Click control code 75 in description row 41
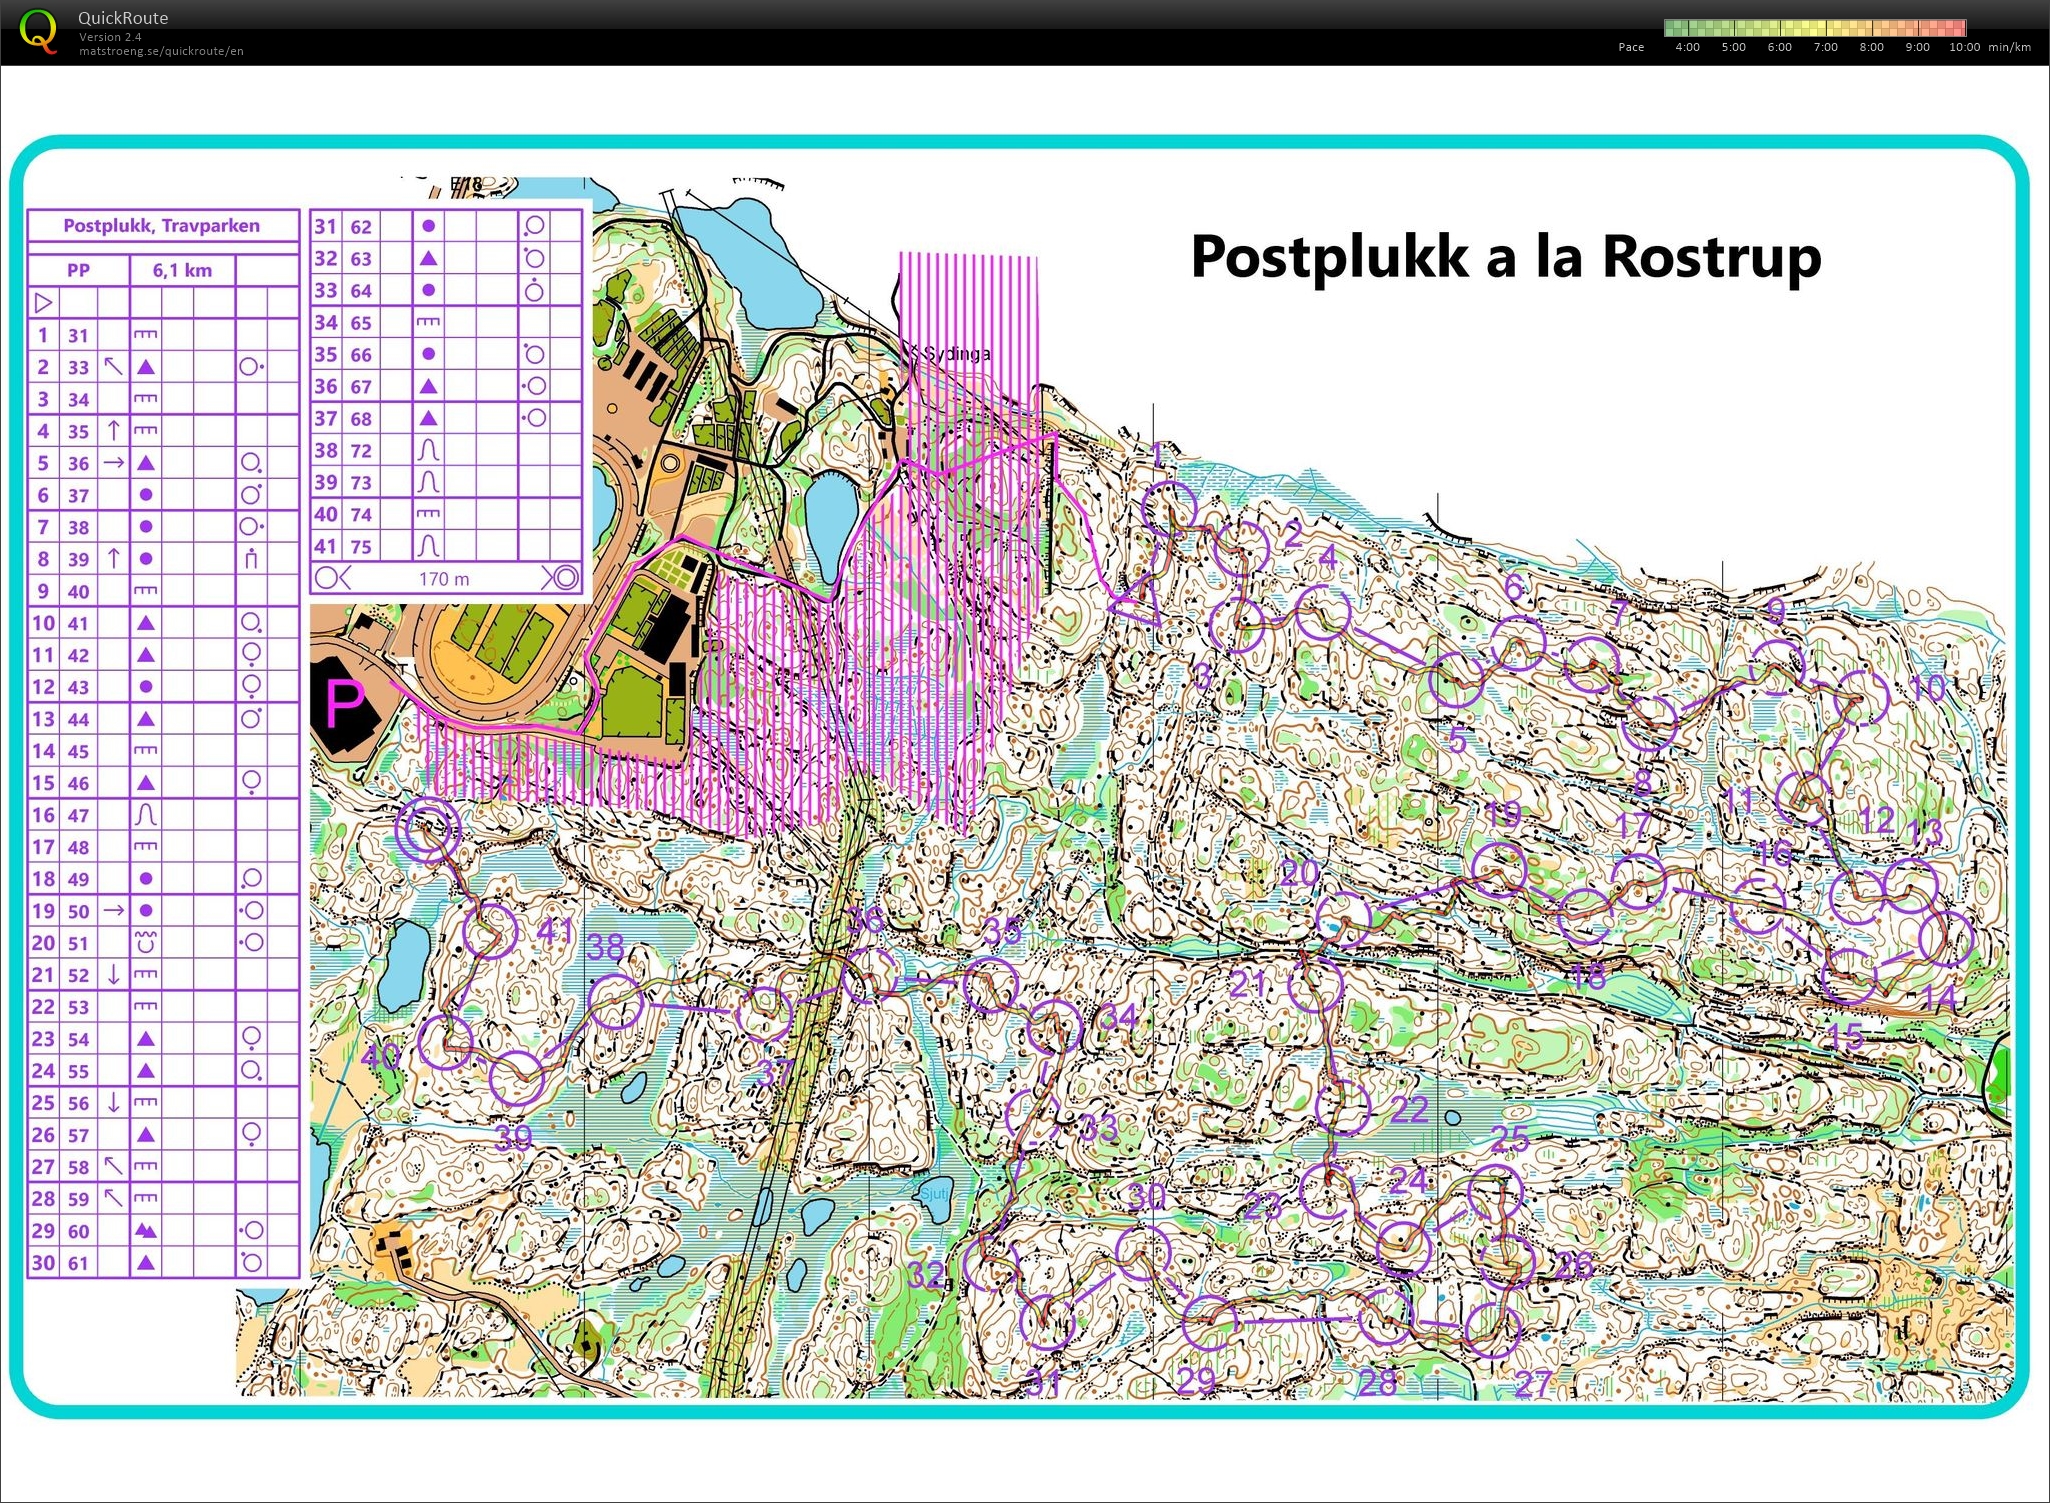The width and height of the screenshot is (2050, 1503). point(361,547)
